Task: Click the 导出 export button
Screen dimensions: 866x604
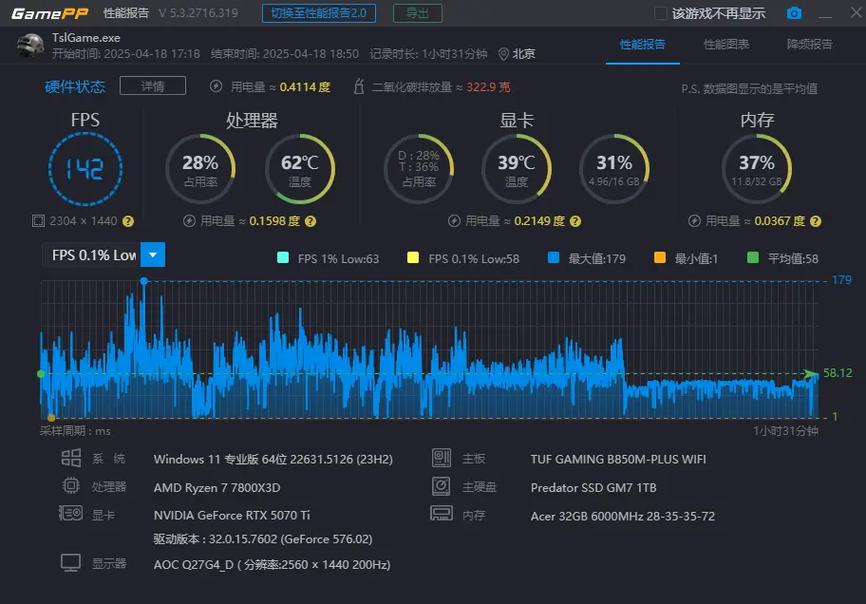Action: pyautogui.click(x=418, y=13)
